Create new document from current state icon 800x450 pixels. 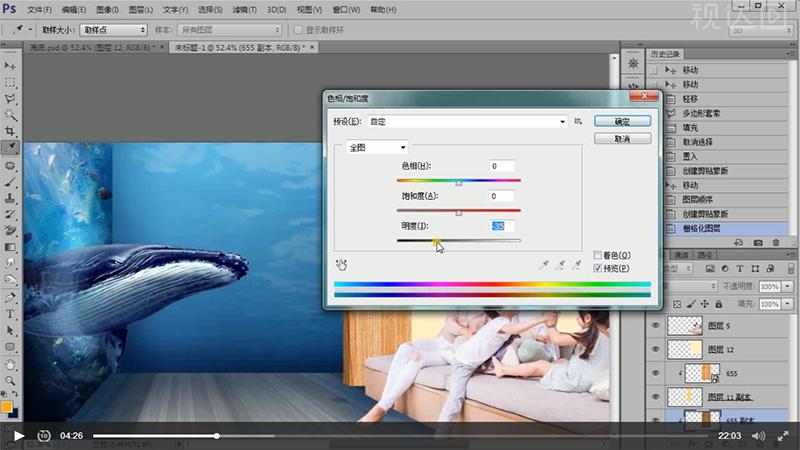coord(738,243)
